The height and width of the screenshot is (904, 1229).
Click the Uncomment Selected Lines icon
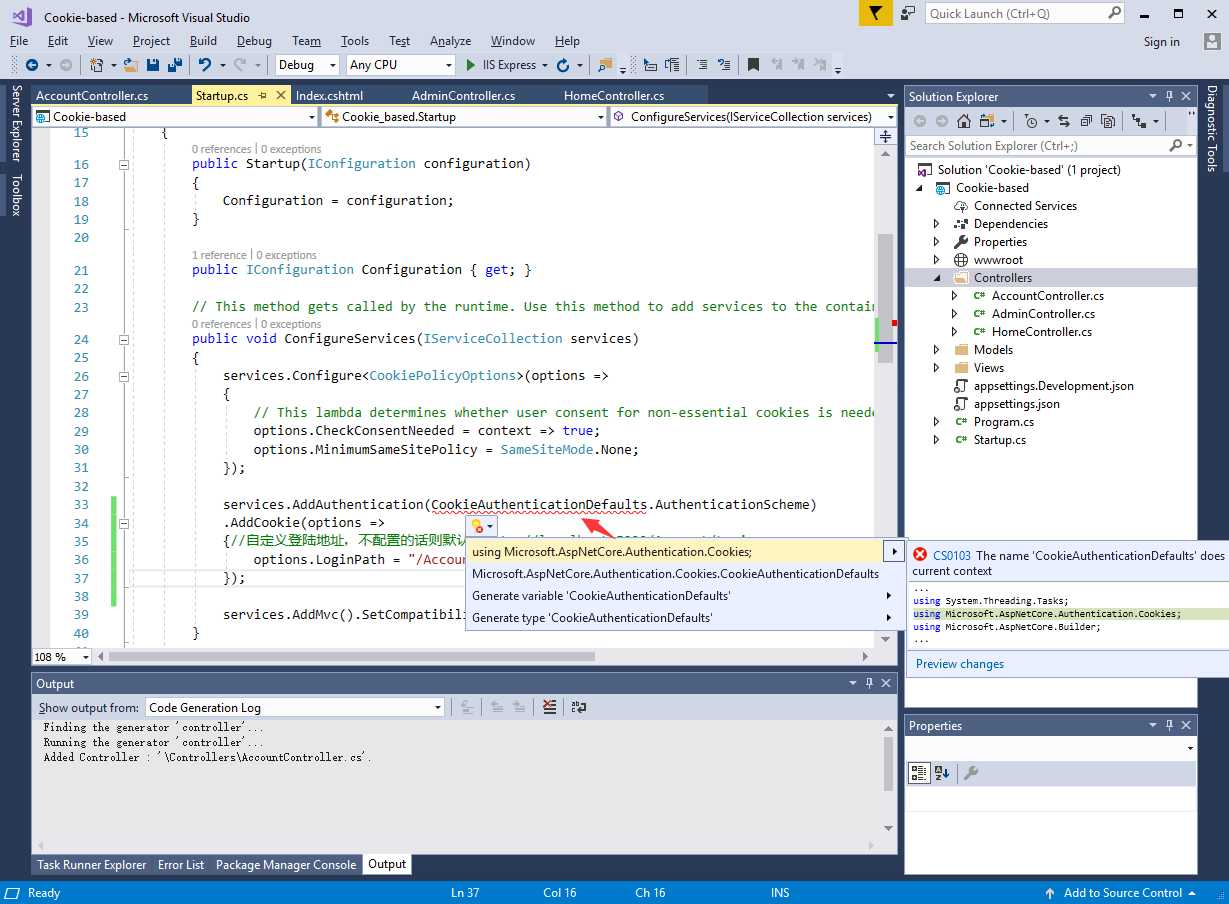[724, 65]
